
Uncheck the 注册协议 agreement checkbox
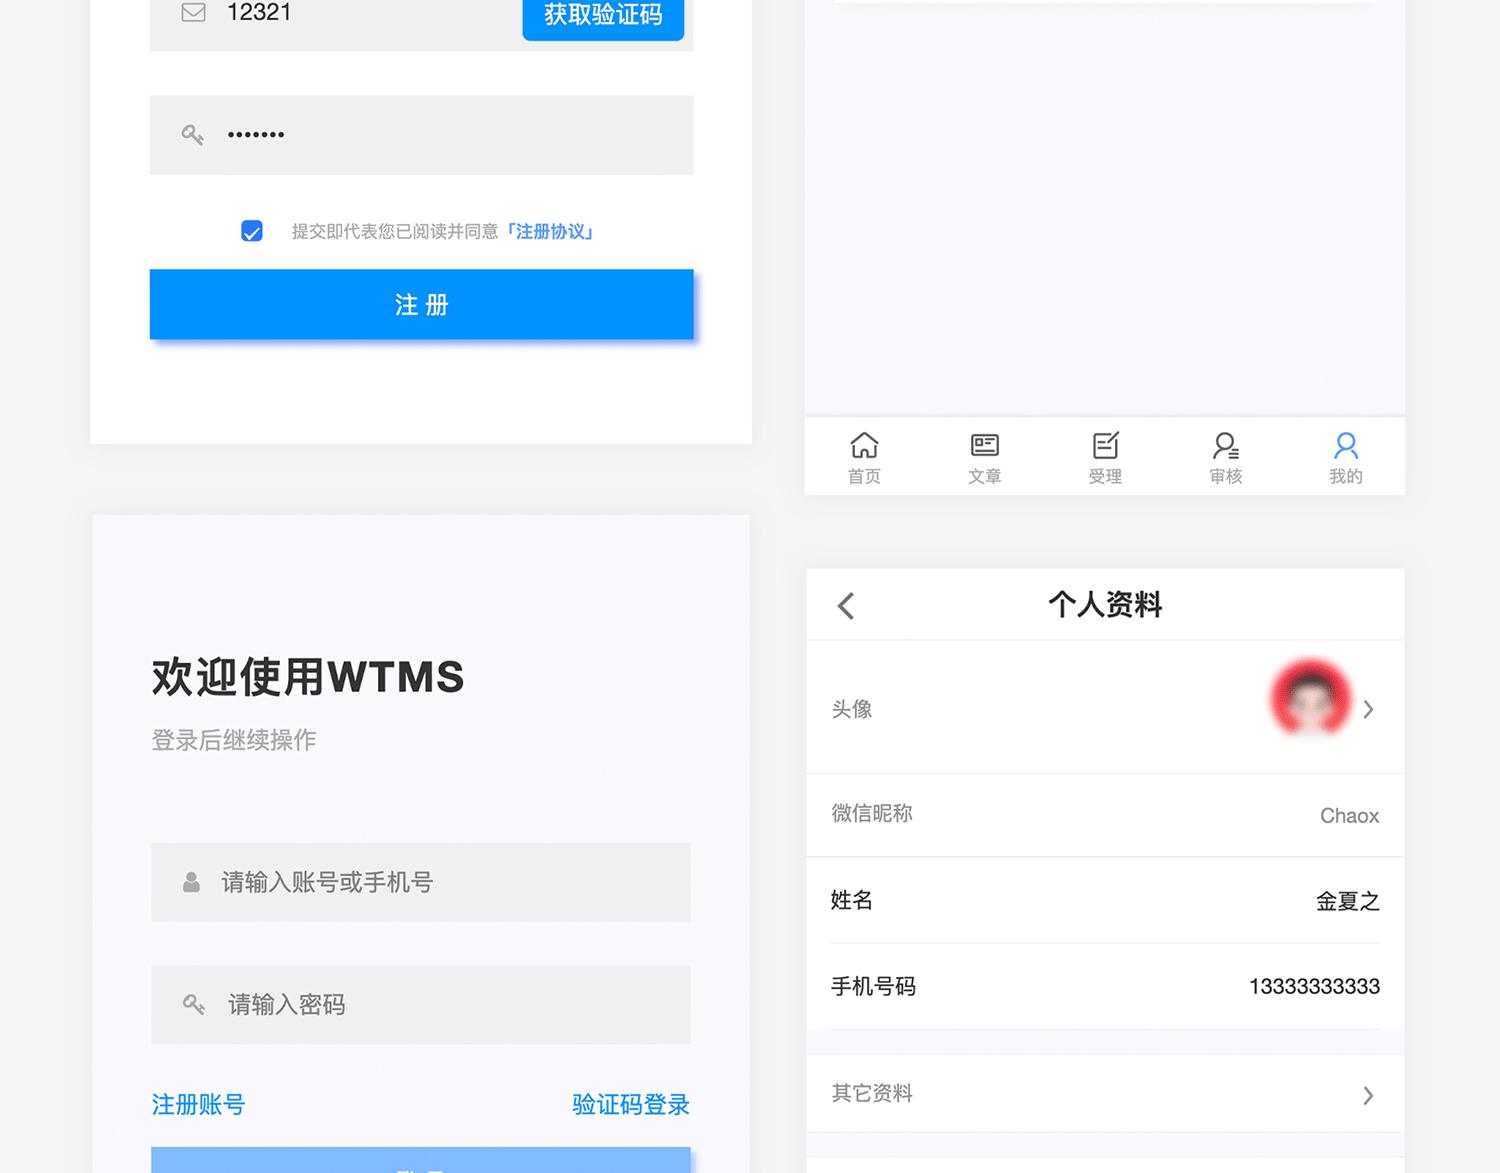pos(252,232)
